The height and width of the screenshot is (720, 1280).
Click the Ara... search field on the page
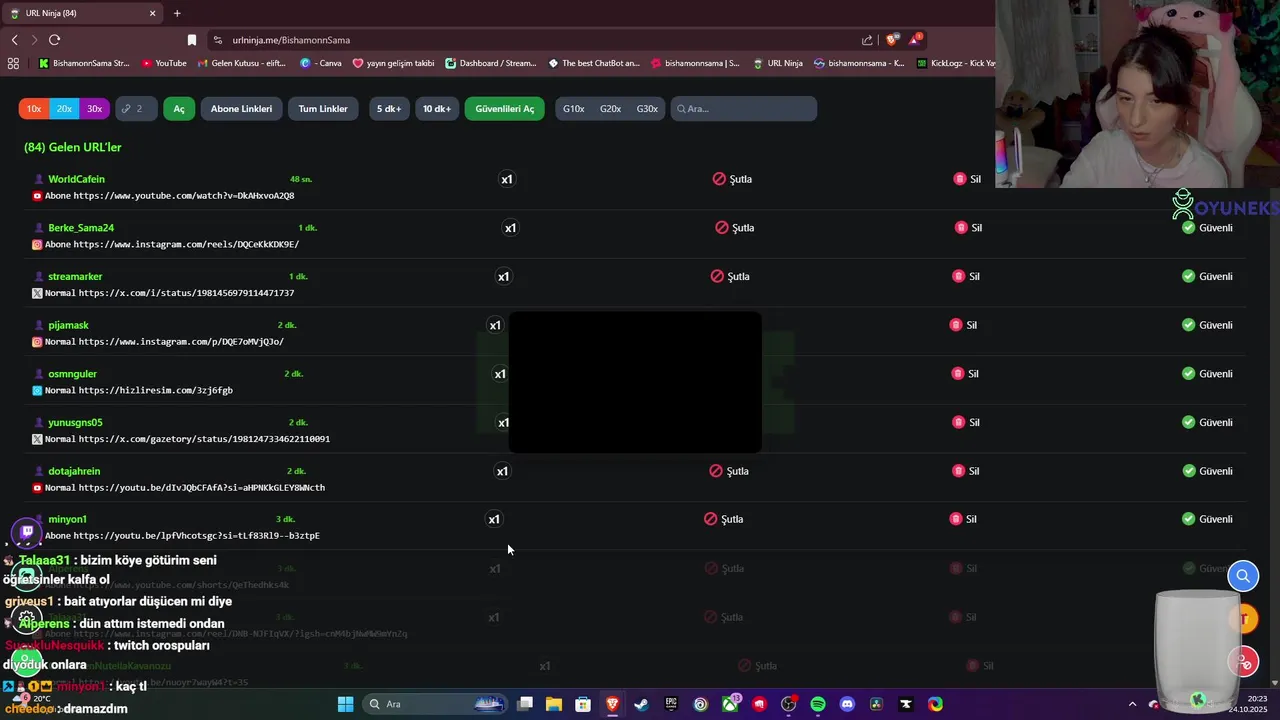coord(744,109)
